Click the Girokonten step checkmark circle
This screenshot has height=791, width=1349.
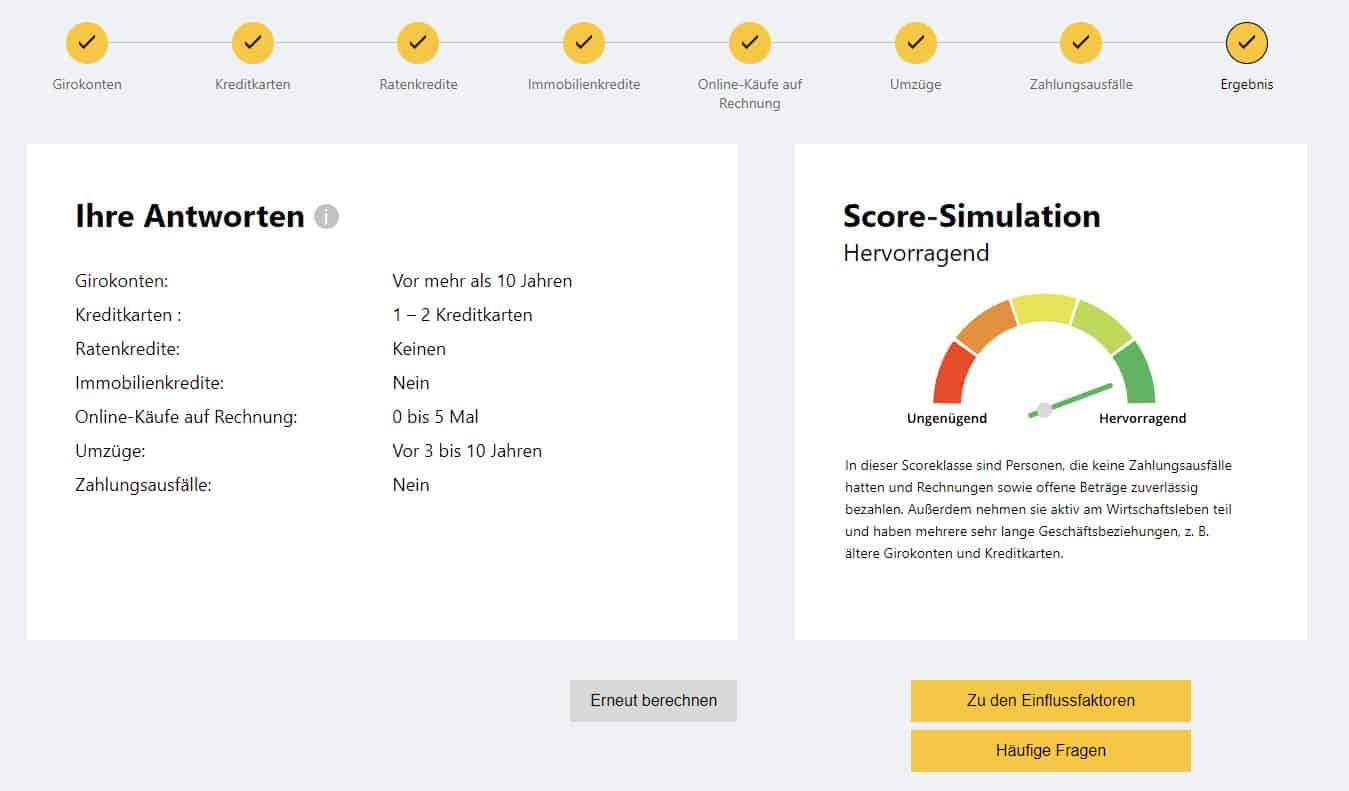[87, 42]
